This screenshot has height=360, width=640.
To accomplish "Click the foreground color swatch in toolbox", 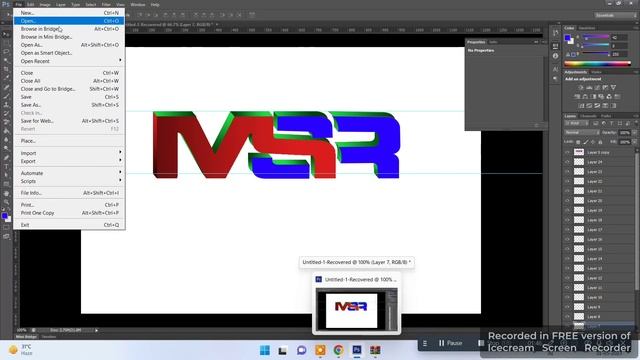I will click(x=4, y=216).
